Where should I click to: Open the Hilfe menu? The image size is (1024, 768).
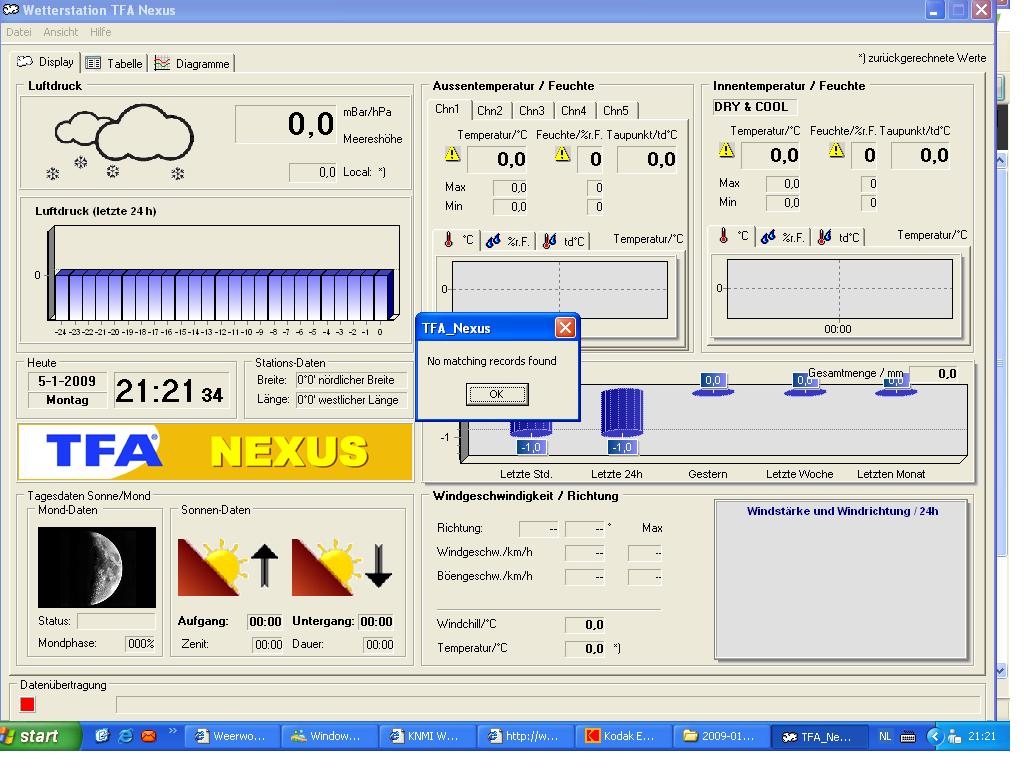tap(101, 32)
